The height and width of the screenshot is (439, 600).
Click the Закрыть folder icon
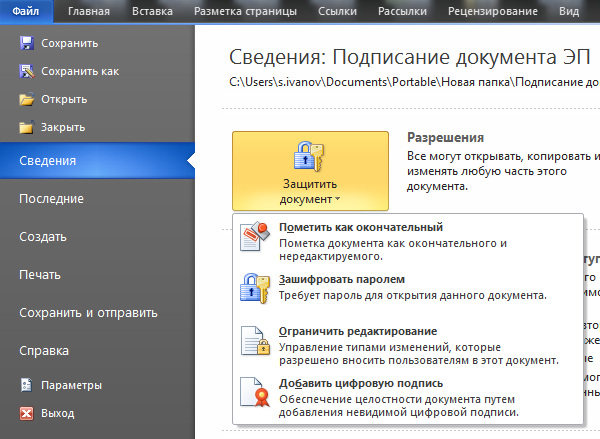[x=26, y=127]
